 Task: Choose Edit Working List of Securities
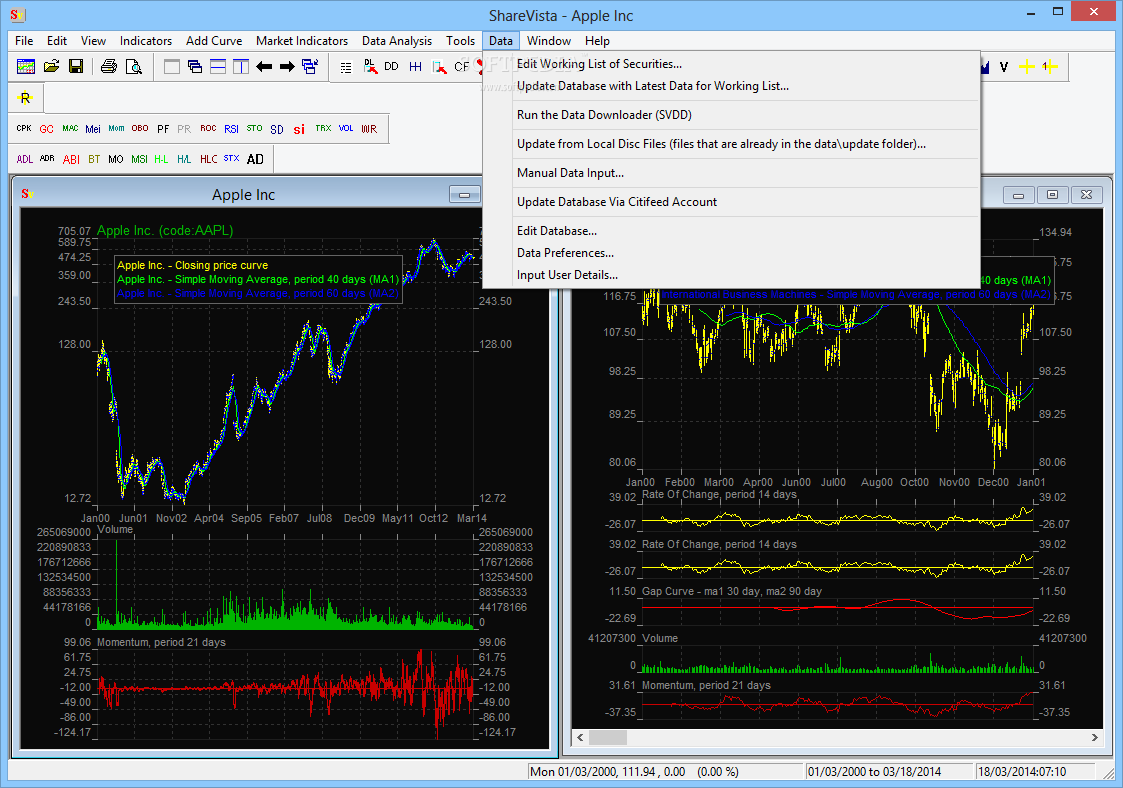[731, 64]
